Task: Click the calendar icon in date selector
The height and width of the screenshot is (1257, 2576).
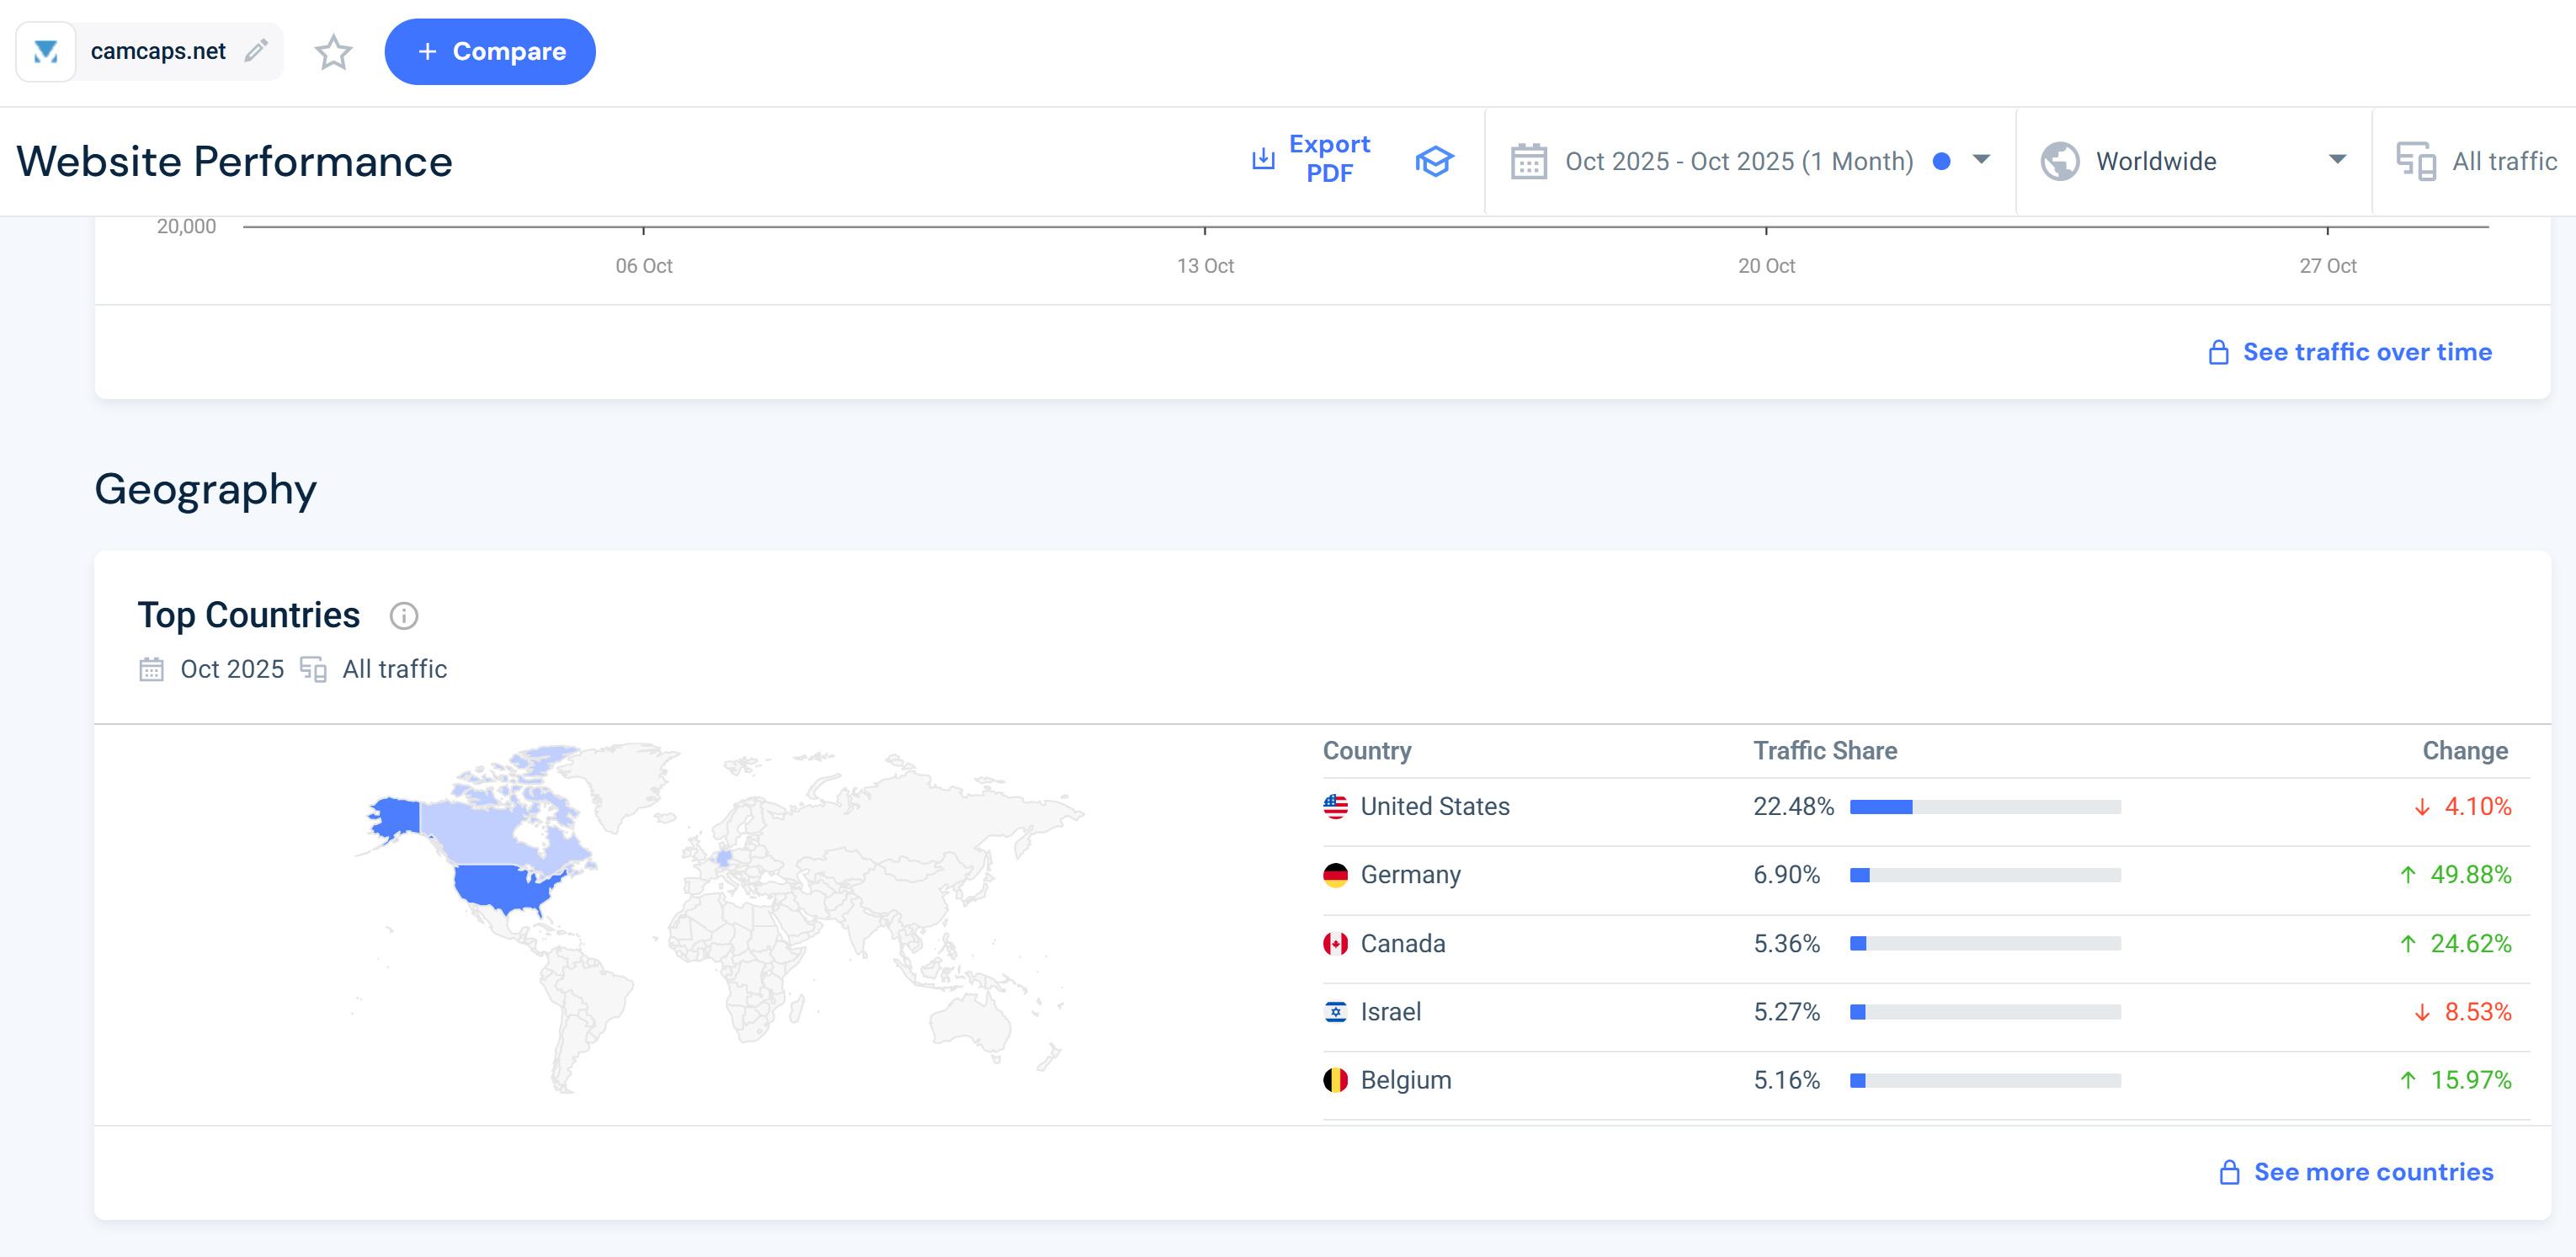Action: coord(1528,161)
